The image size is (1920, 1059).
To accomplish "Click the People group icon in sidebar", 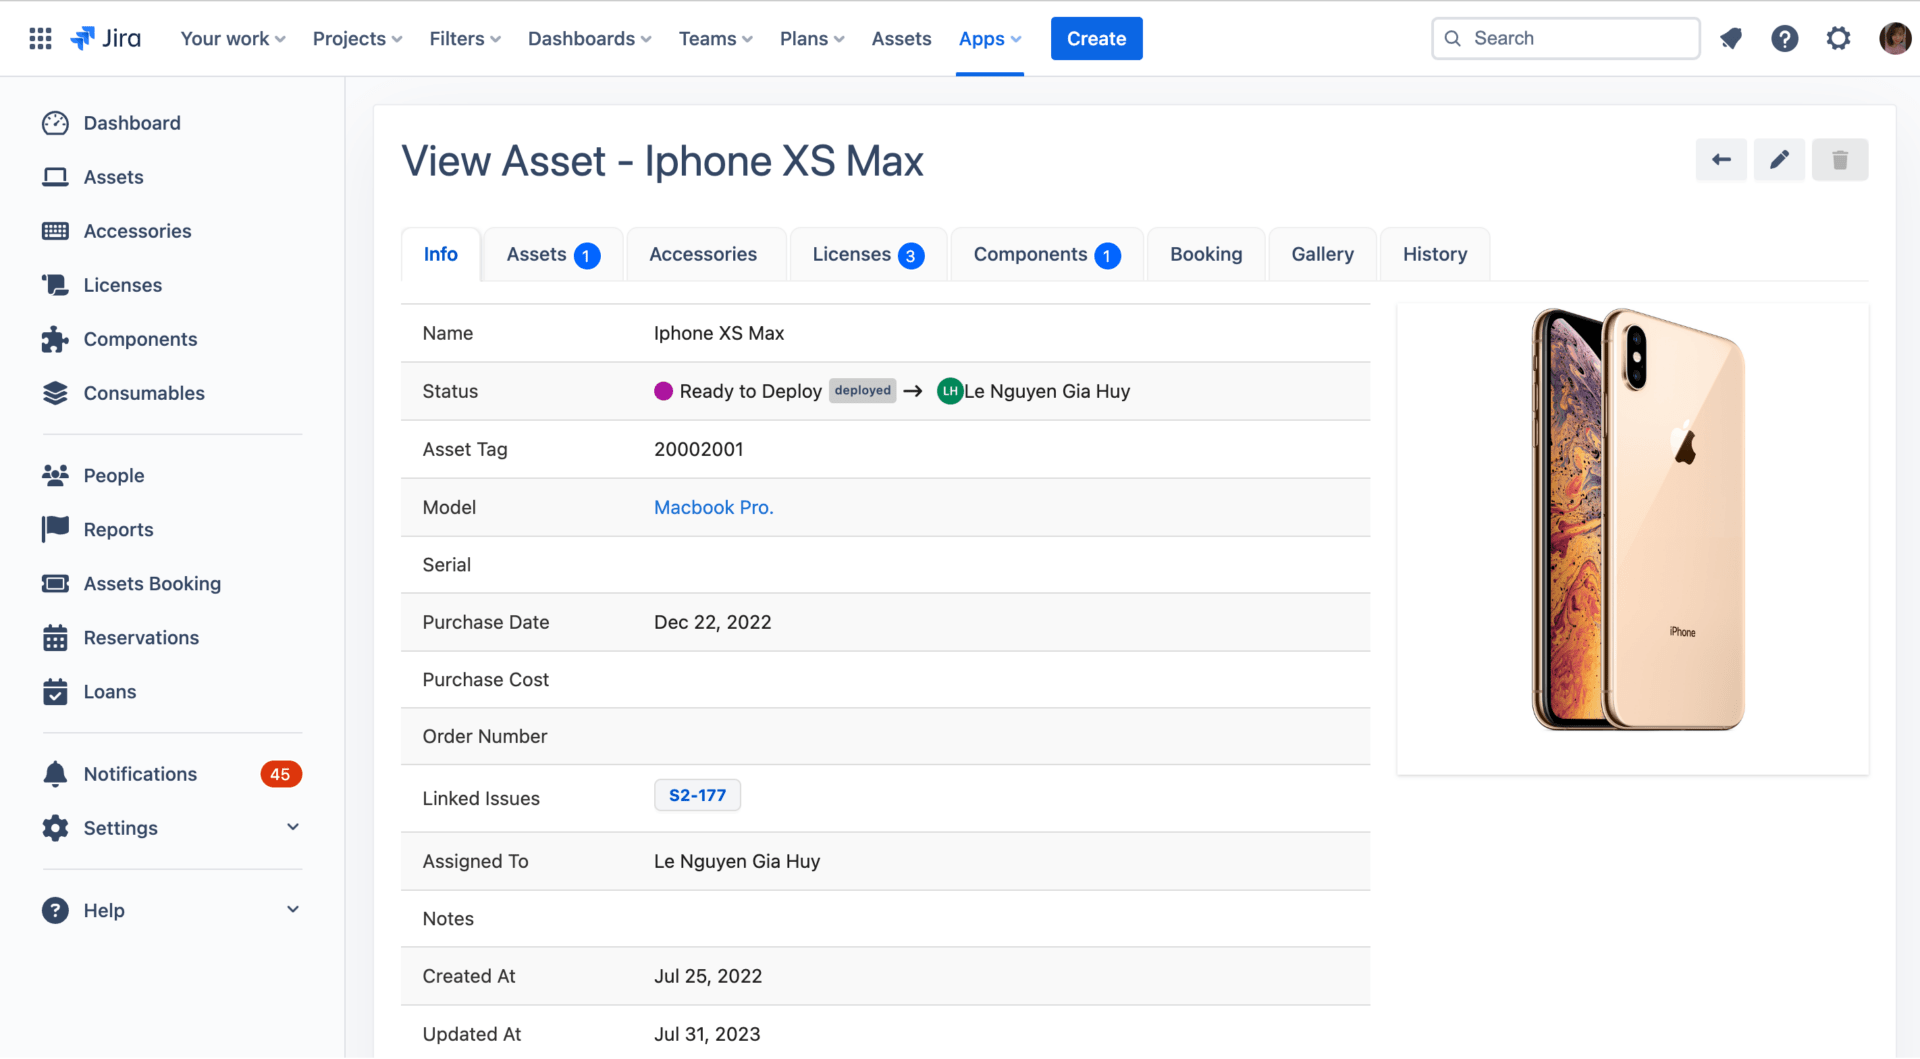I will 55,475.
